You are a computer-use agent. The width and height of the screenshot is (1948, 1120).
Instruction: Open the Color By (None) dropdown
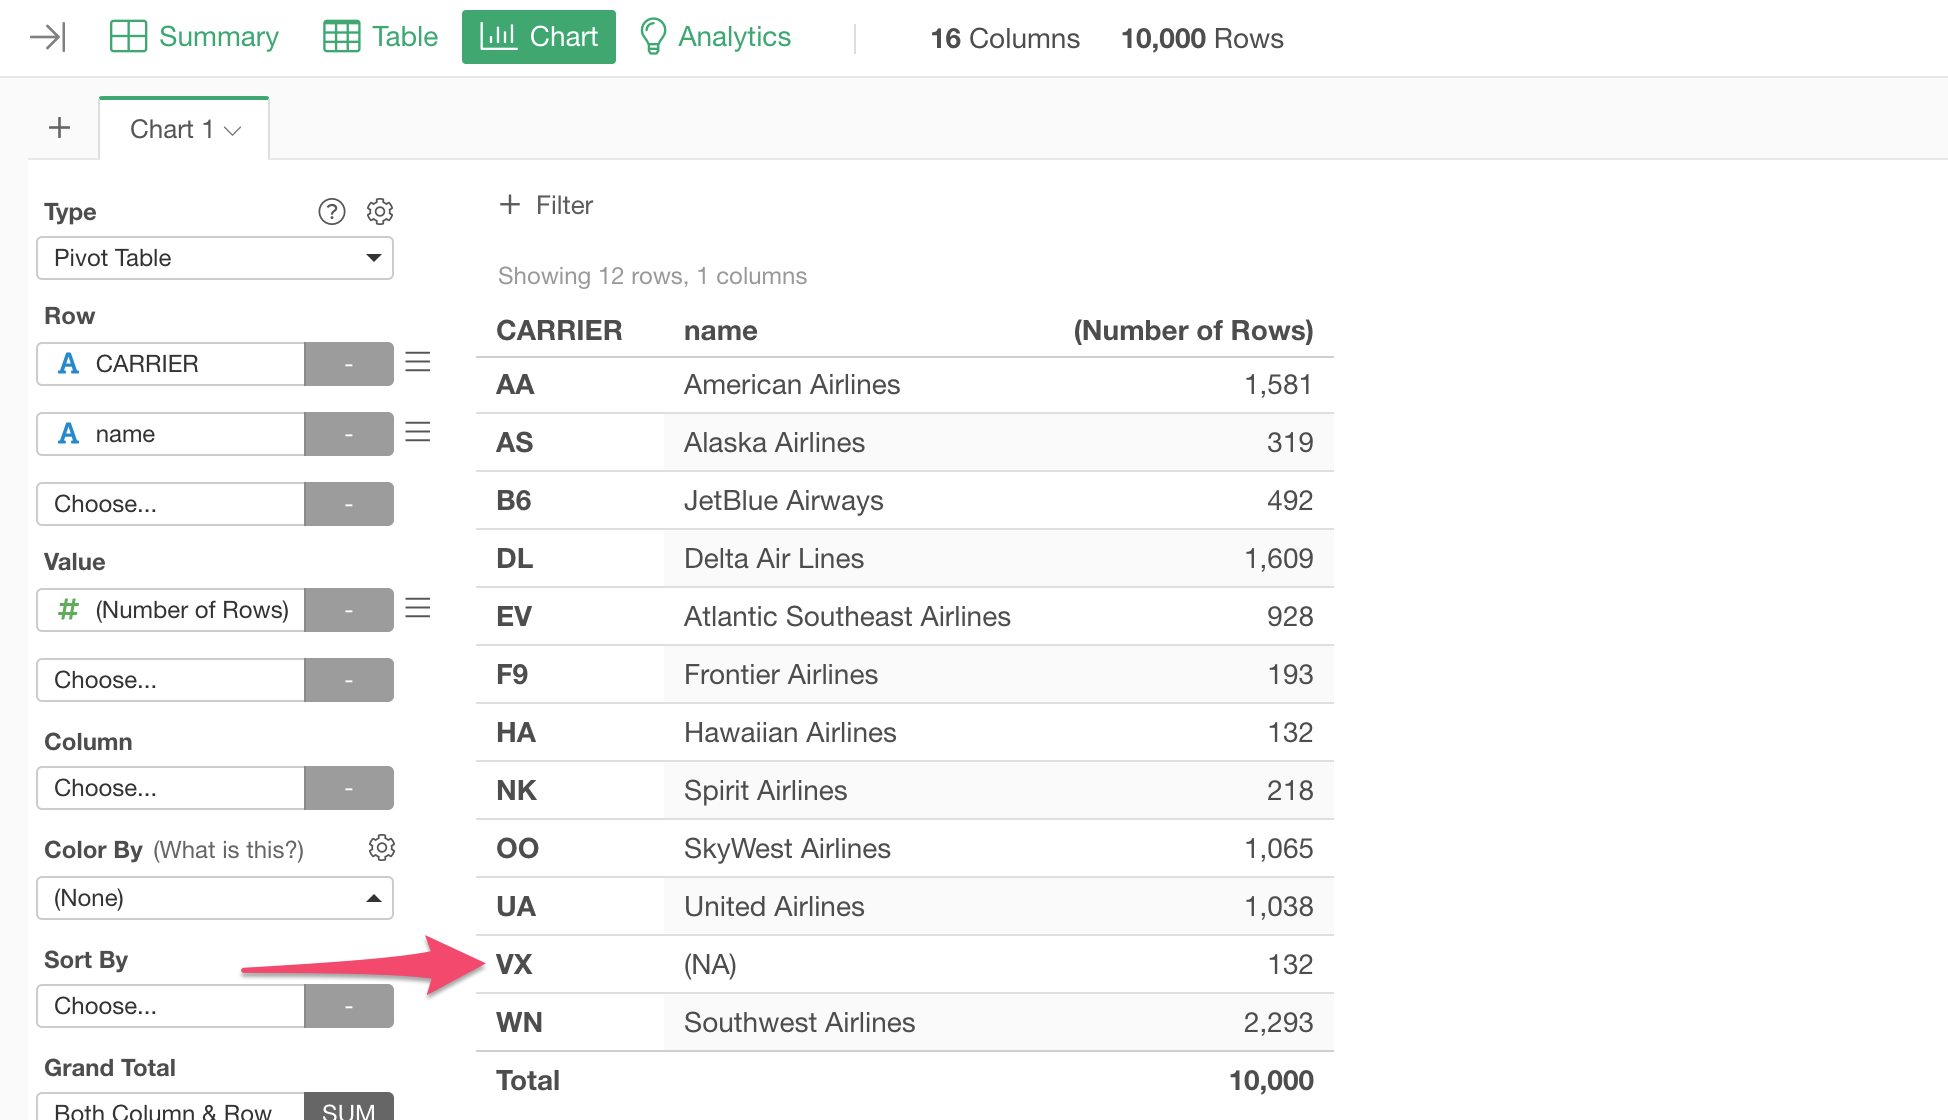tap(215, 898)
